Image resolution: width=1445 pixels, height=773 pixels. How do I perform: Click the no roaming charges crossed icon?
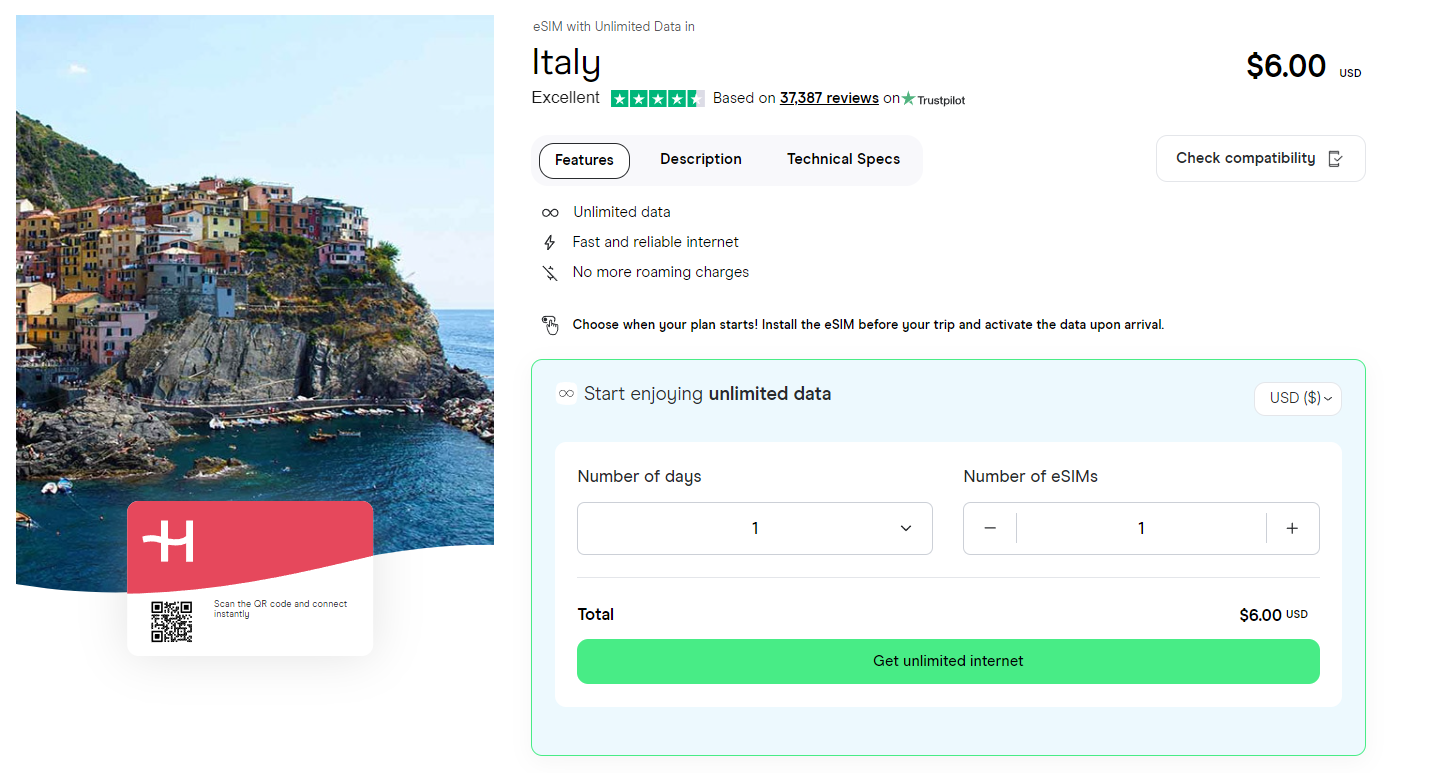550,271
